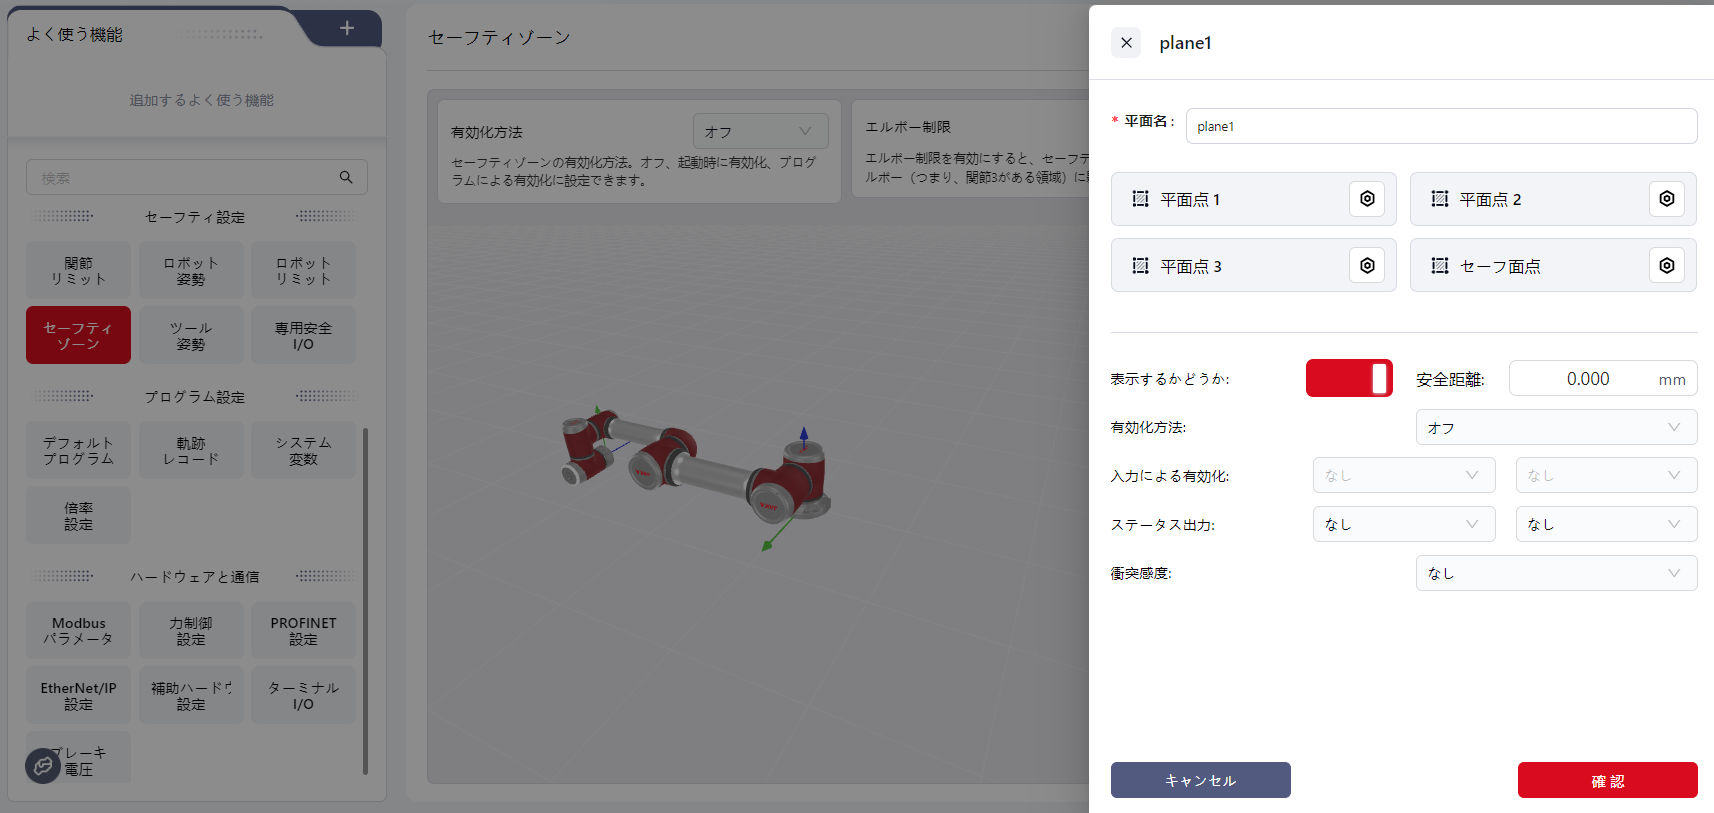The width and height of the screenshot is (1714, 813).
Task: Open the 有効化方法 dropdown in plane1 panel
Action: tap(1555, 428)
